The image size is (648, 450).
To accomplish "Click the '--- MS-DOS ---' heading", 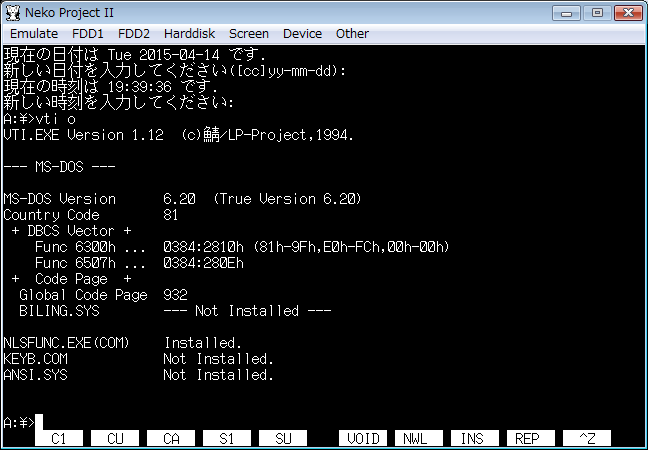I will (59, 167).
